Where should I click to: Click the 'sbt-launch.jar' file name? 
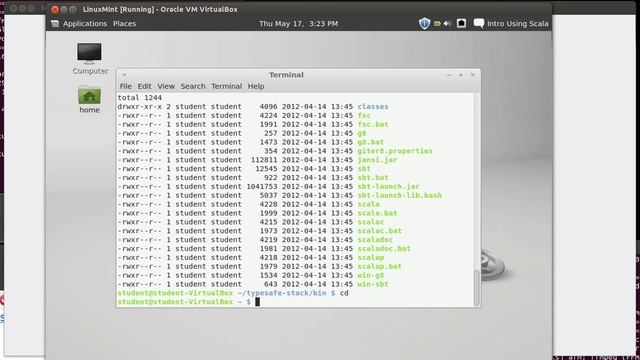click(x=389, y=187)
